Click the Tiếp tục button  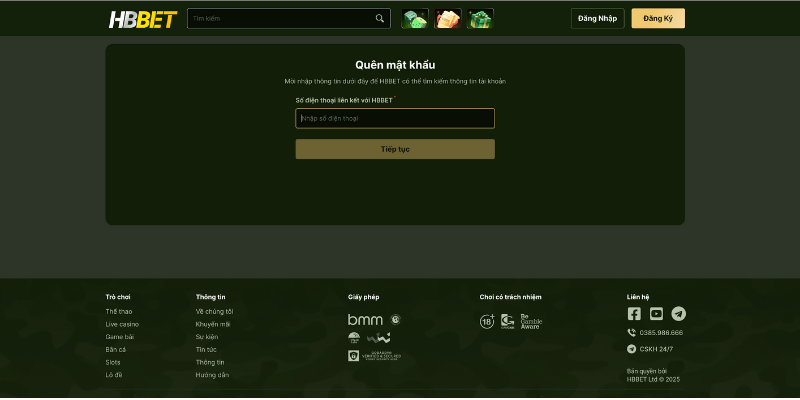point(394,149)
